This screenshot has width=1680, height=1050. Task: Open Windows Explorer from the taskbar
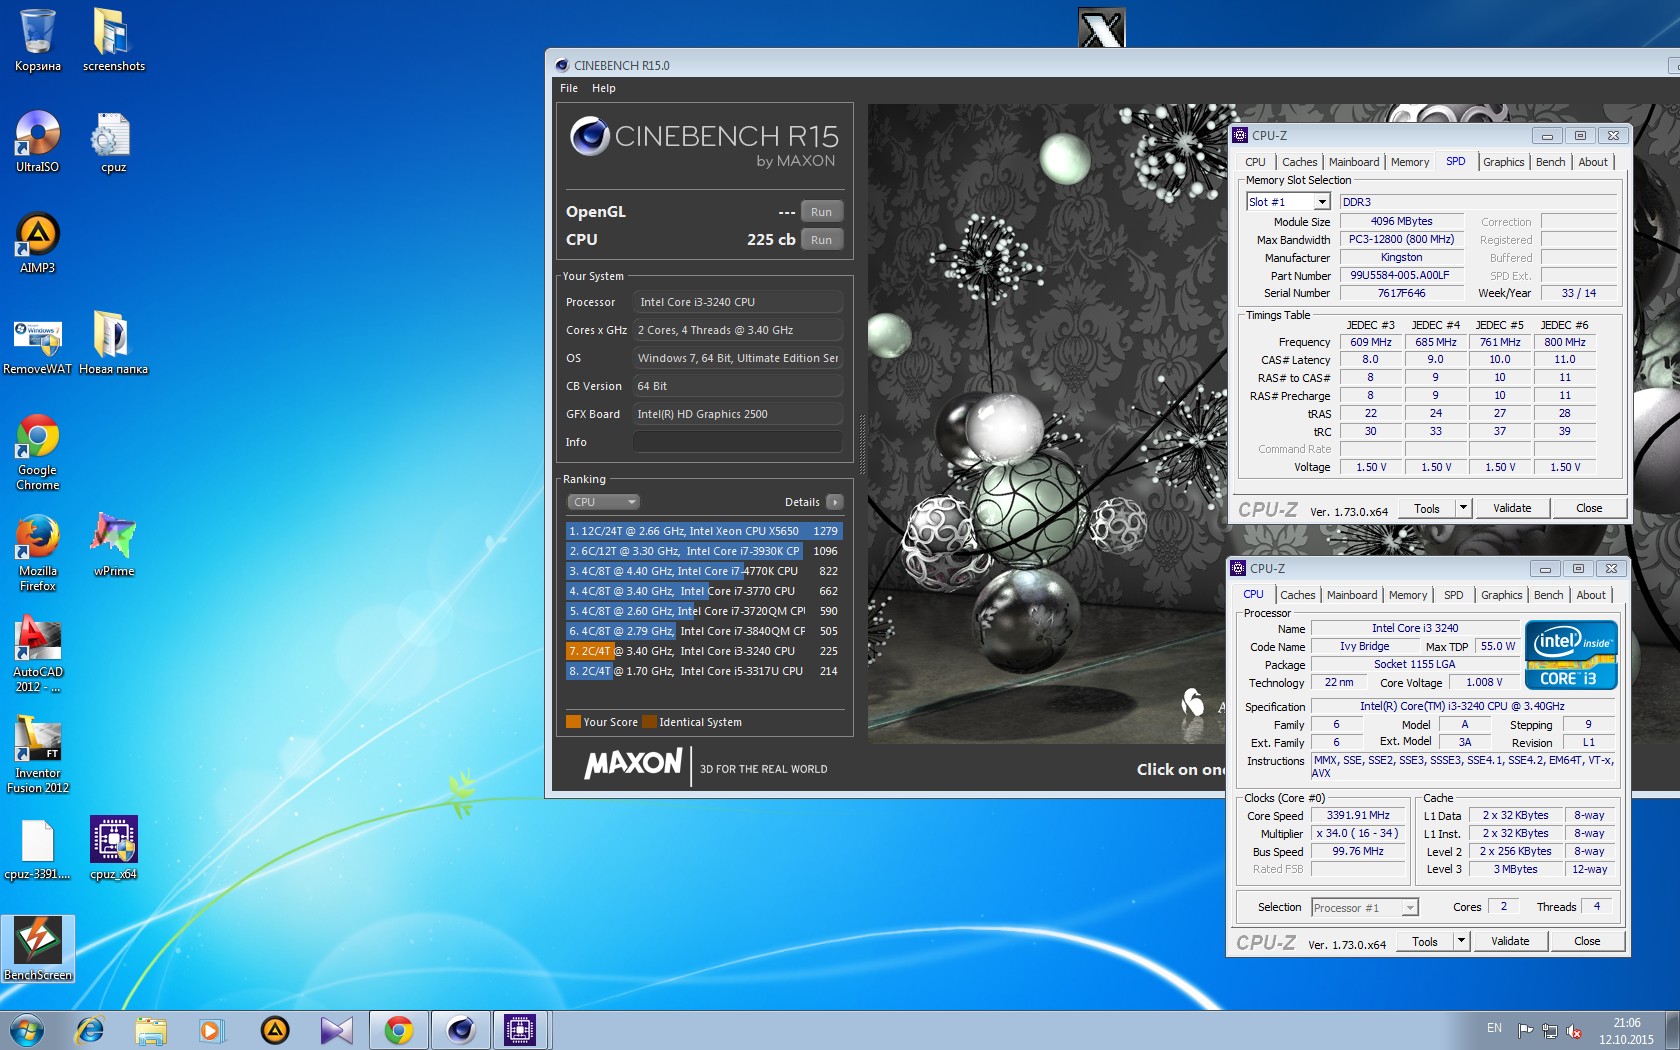point(151,1030)
